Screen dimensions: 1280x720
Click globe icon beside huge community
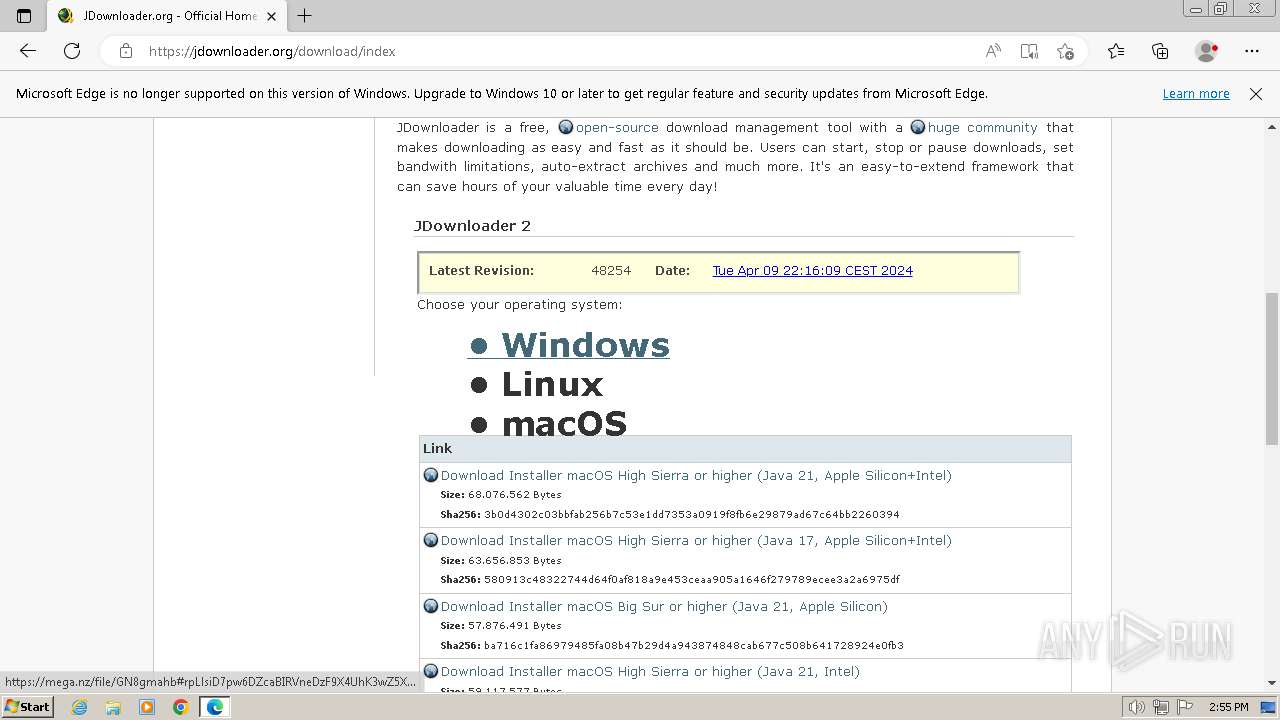[918, 127]
